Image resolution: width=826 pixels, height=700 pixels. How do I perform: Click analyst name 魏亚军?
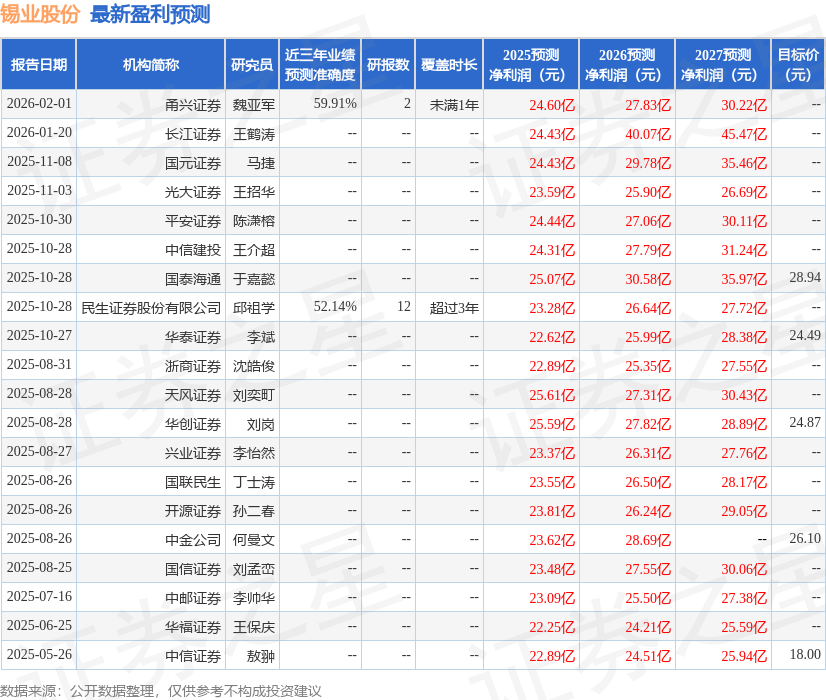point(254,105)
